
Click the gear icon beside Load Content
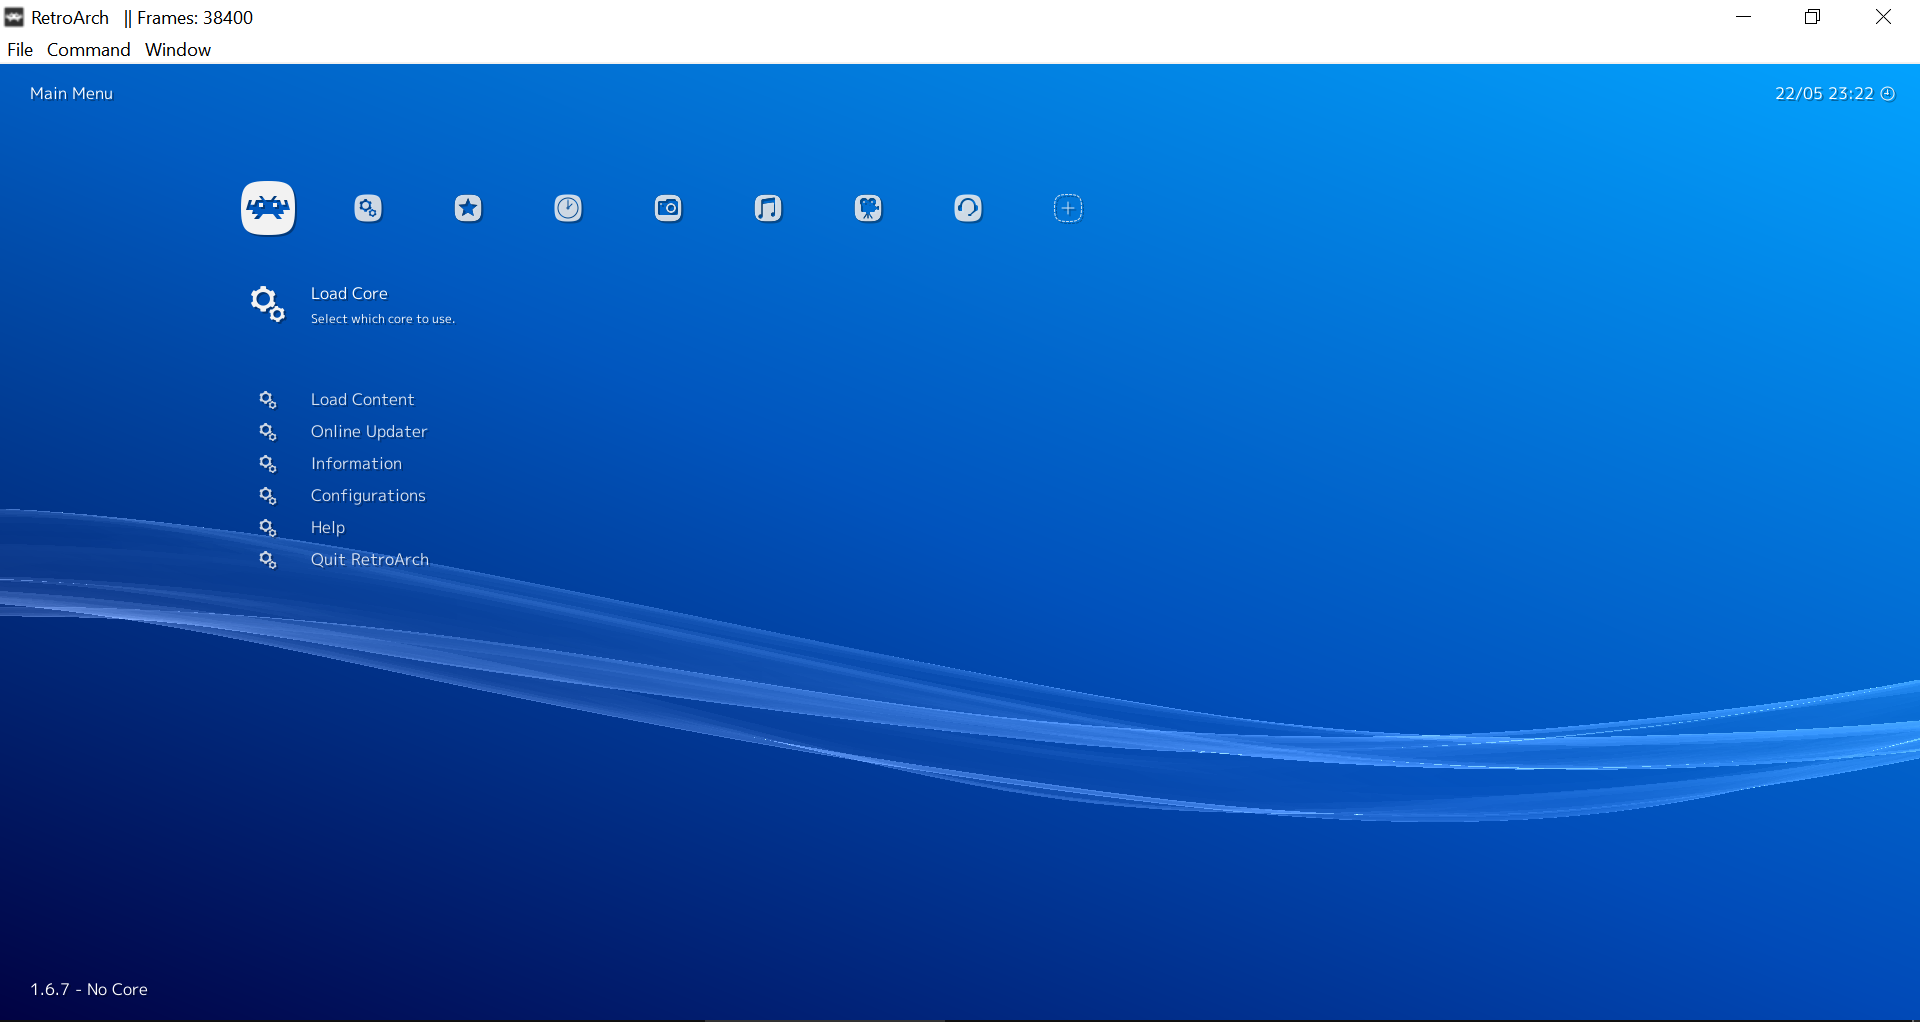point(268,400)
